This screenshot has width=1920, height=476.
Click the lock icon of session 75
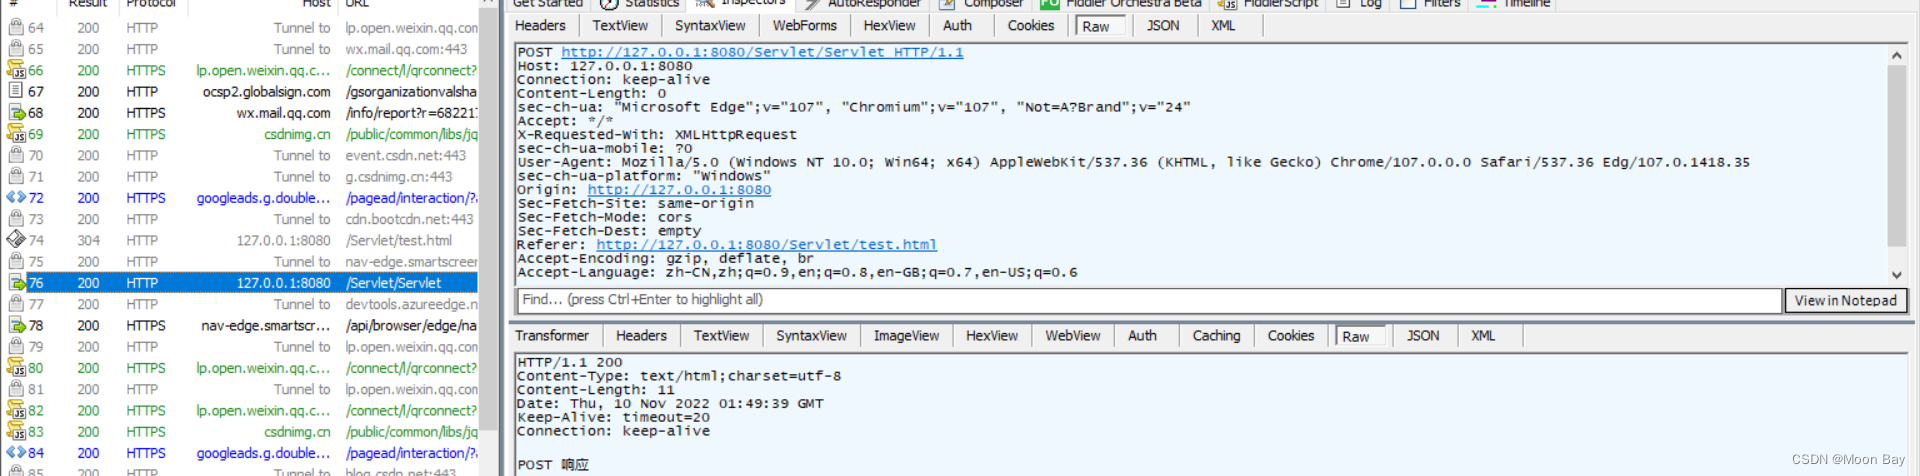coord(16,261)
